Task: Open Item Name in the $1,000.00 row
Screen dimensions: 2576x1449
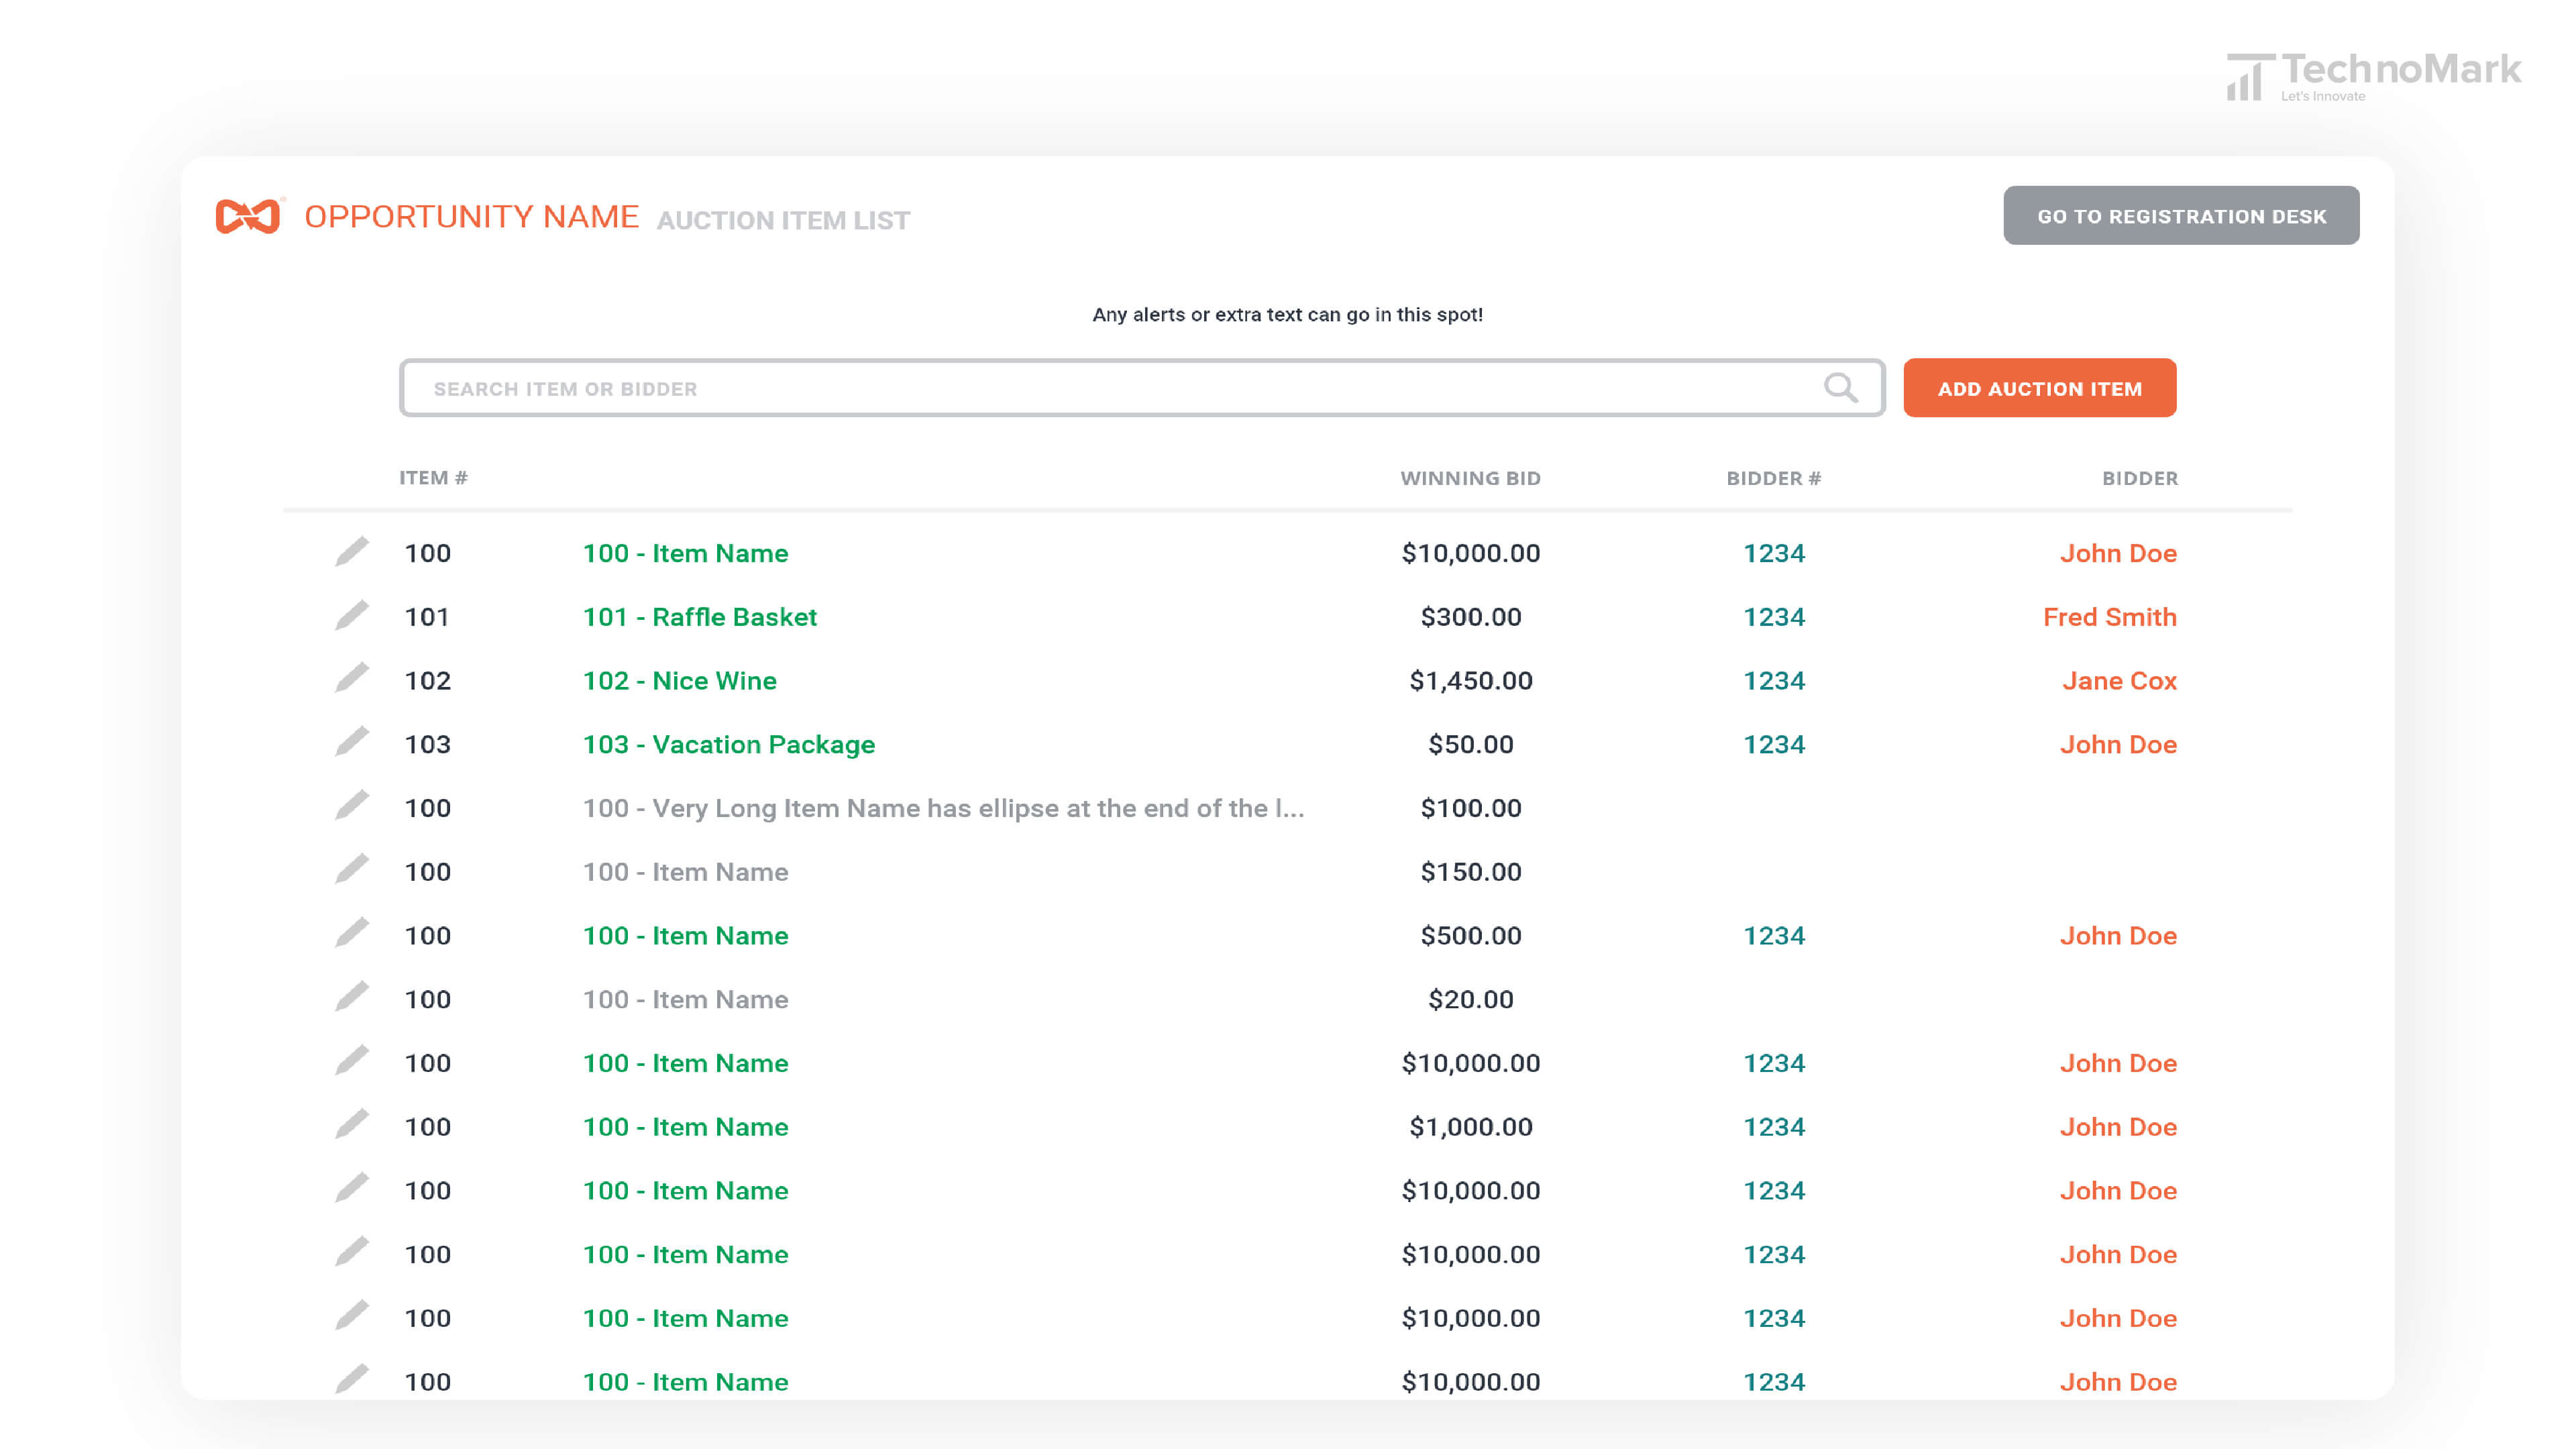Action: pos(686,1127)
